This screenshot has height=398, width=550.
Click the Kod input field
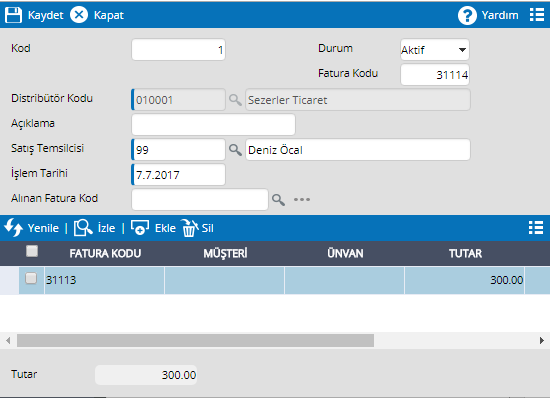click(178, 49)
